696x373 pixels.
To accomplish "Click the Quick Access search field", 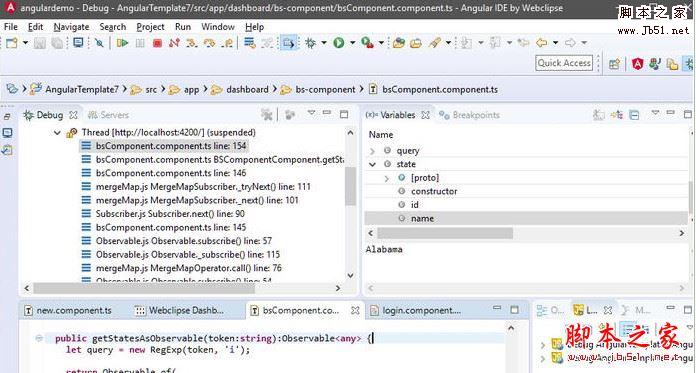I will [564, 63].
